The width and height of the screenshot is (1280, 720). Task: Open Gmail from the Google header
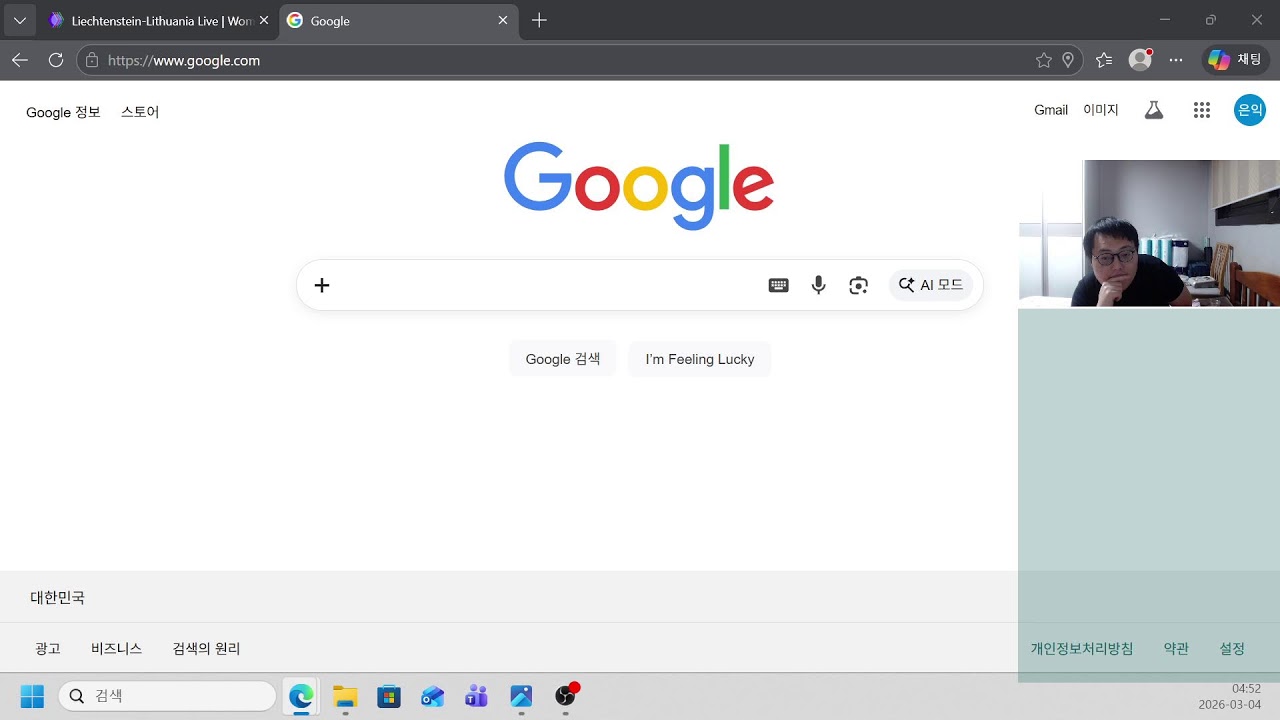click(x=1051, y=110)
